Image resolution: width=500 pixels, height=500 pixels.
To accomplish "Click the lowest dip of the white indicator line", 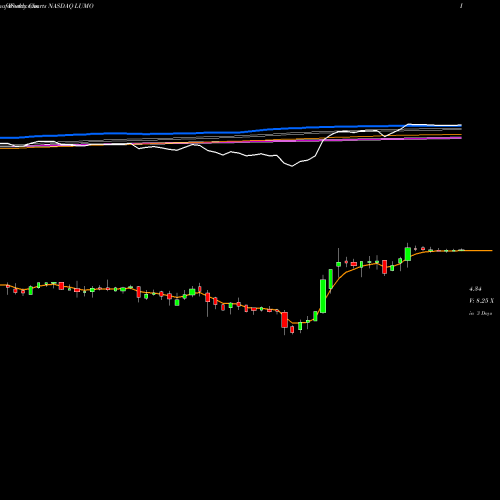I will coord(292,166).
